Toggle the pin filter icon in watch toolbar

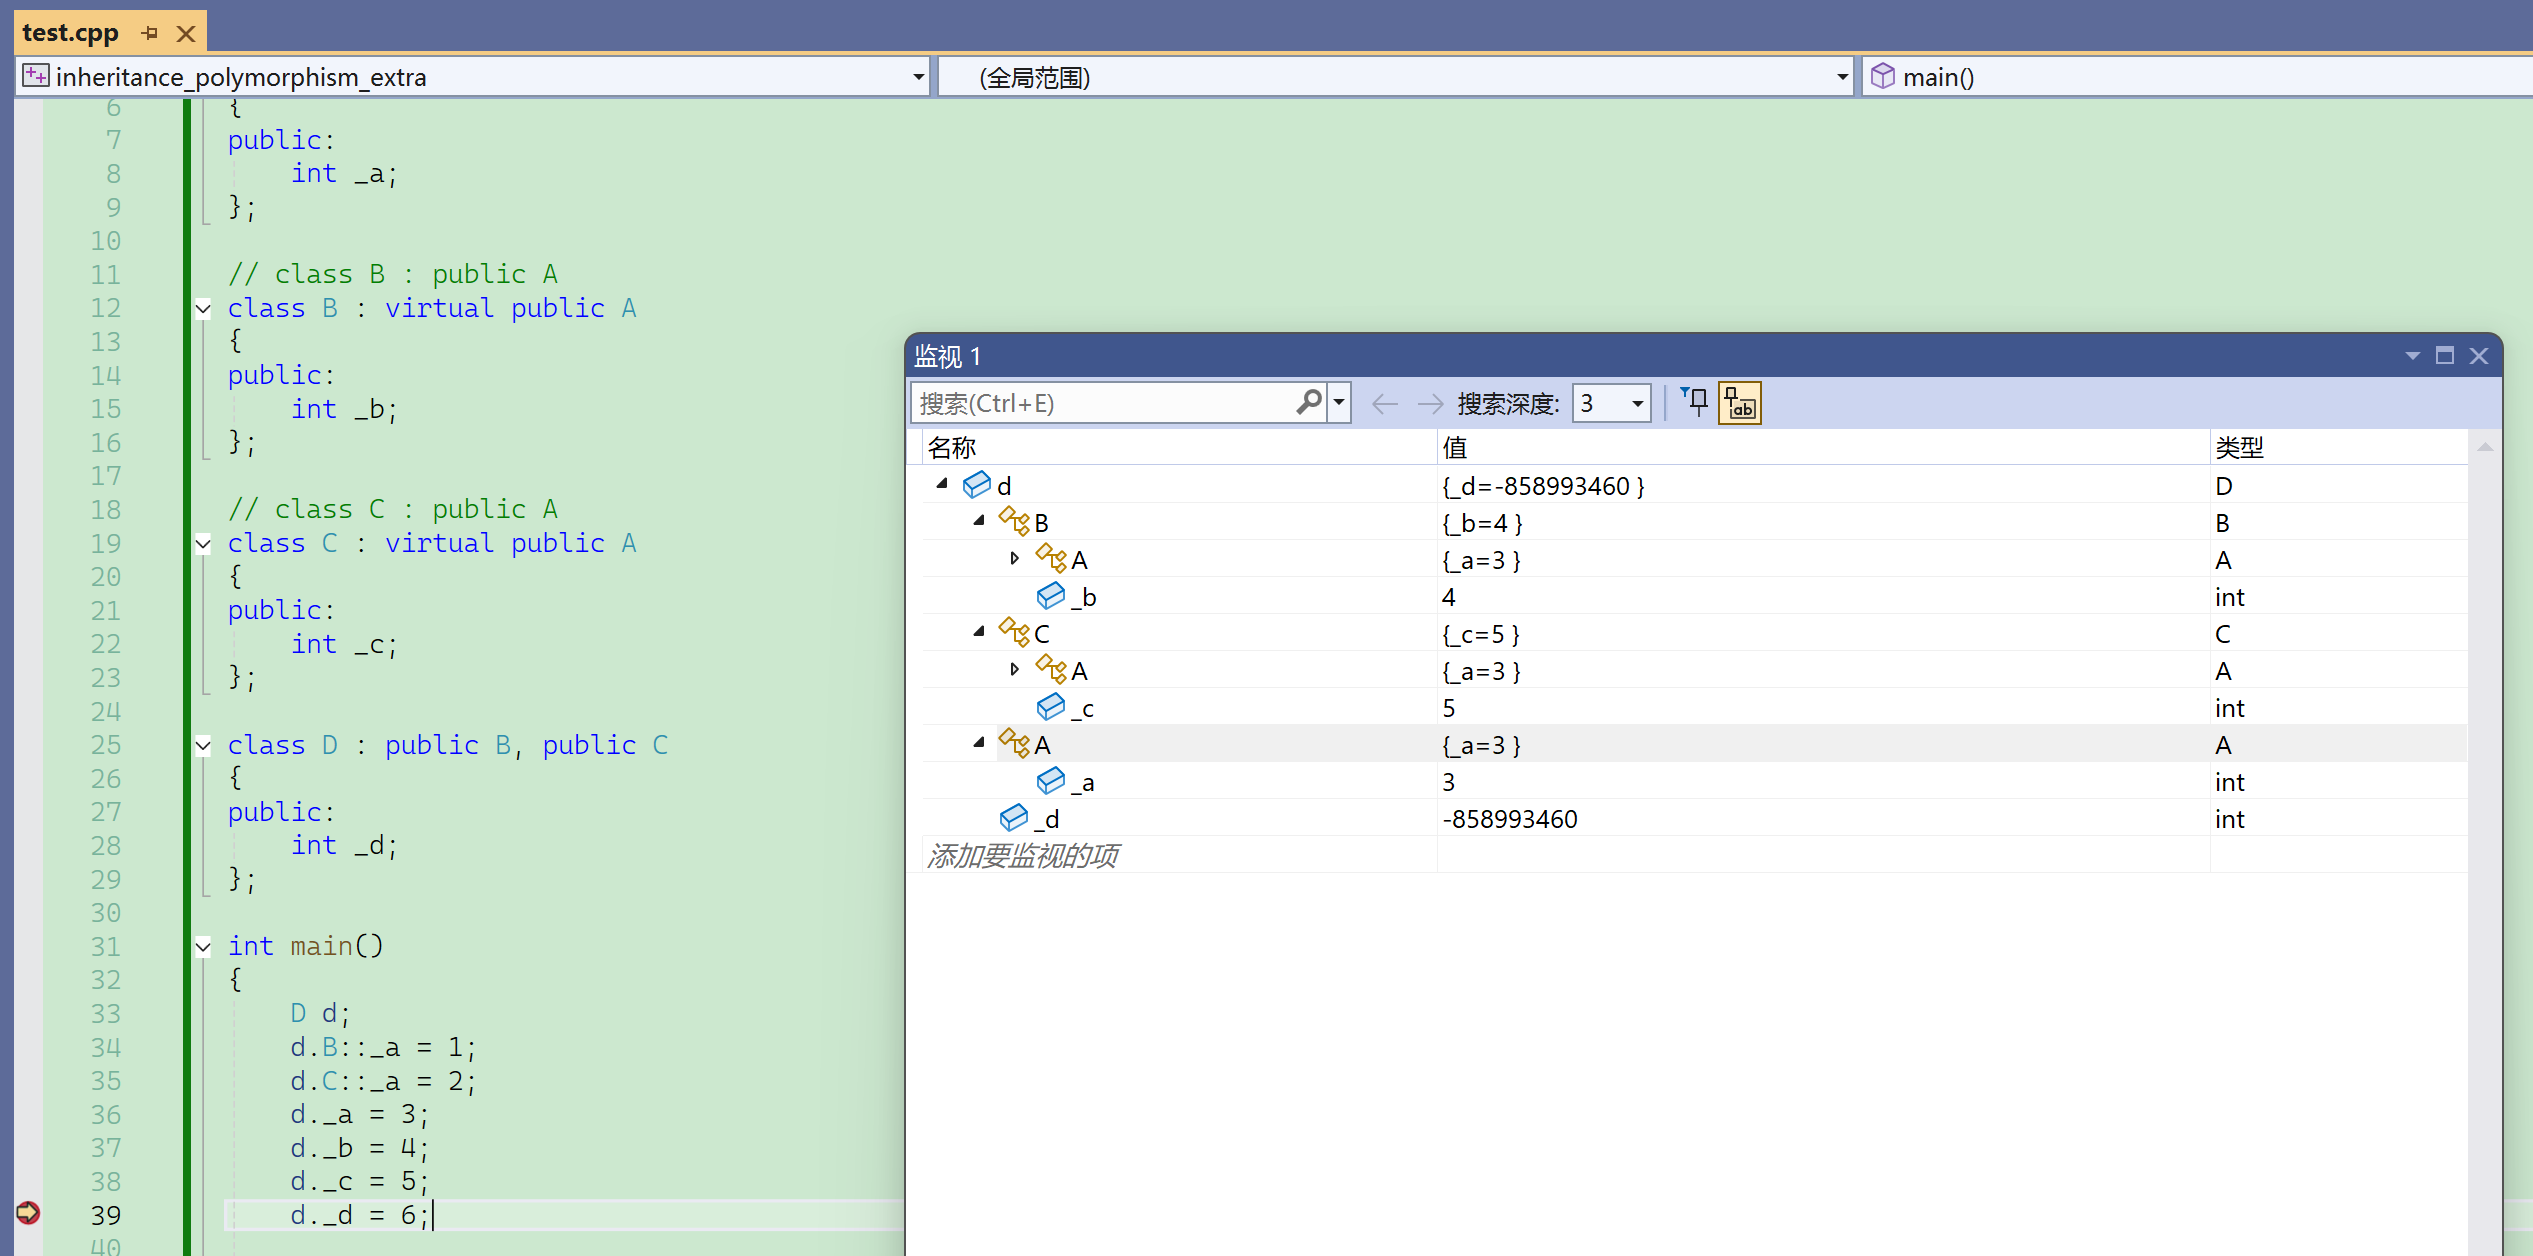[1695, 402]
